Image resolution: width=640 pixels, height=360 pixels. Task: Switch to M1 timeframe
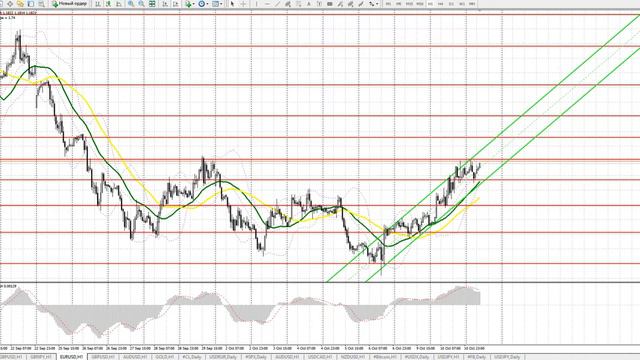(x=388, y=4)
